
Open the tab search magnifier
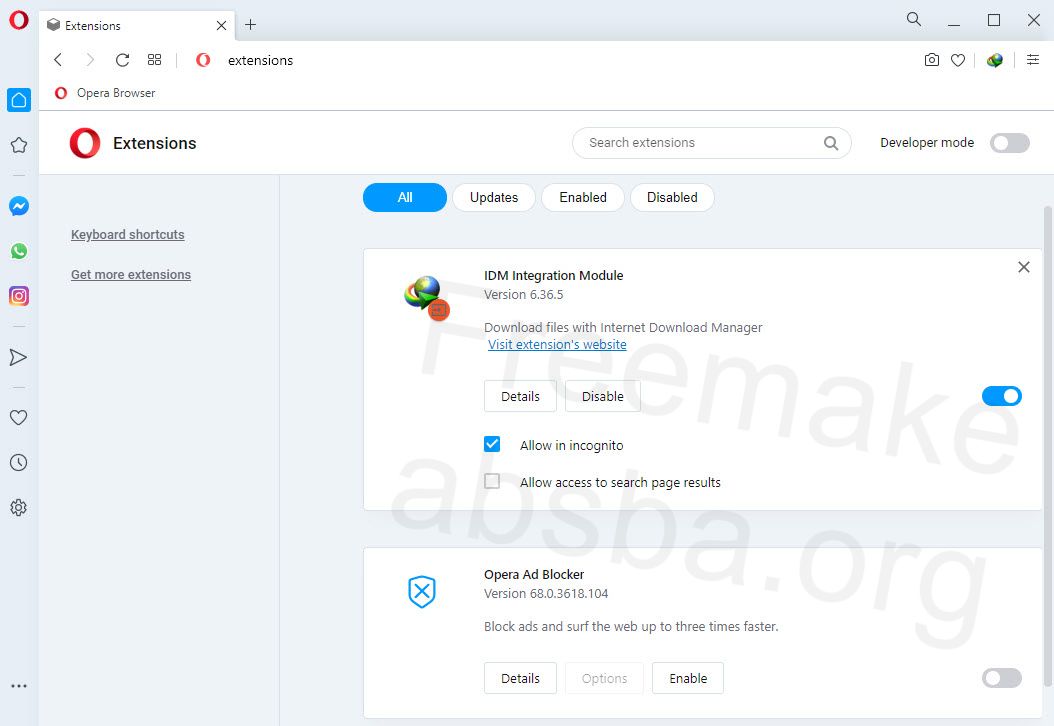point(914,19)
